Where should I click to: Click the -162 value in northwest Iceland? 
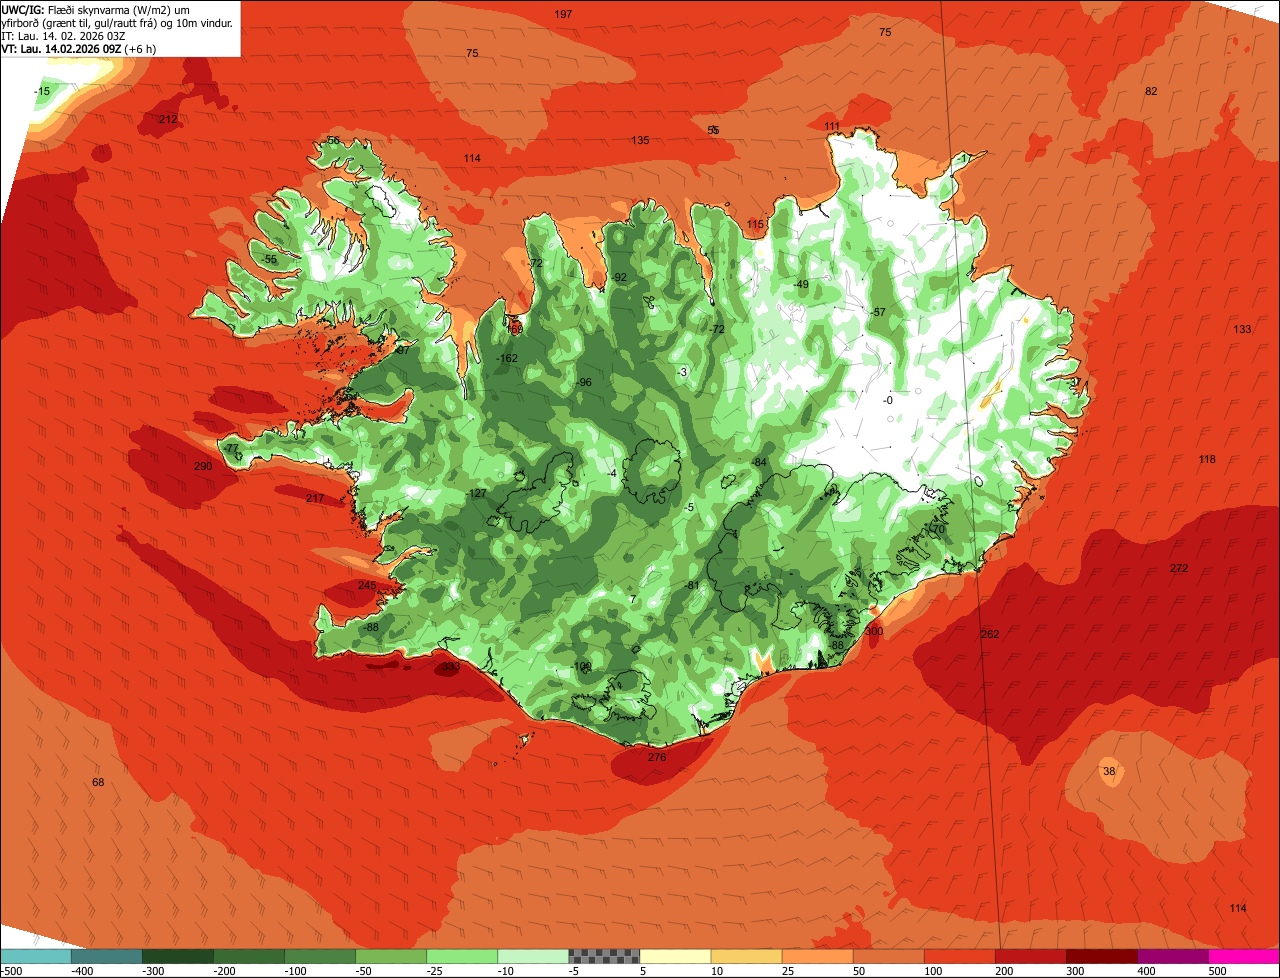pyautogui.click(x=507, y=359)
